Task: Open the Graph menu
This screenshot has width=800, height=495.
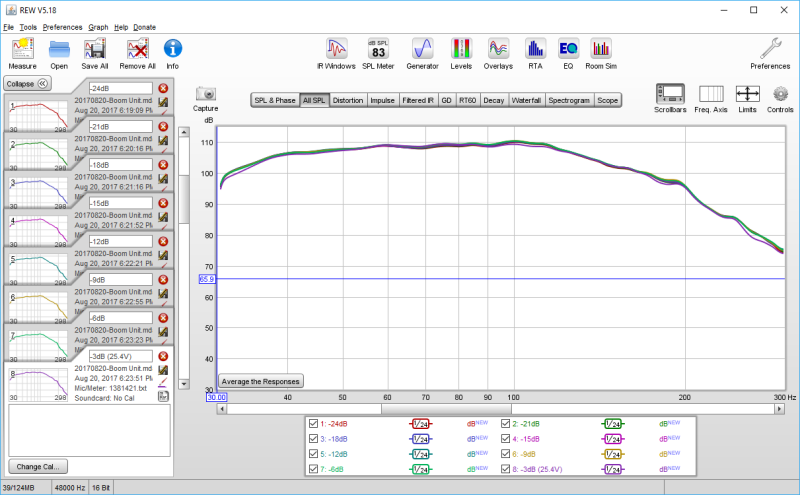Action: 98,27
